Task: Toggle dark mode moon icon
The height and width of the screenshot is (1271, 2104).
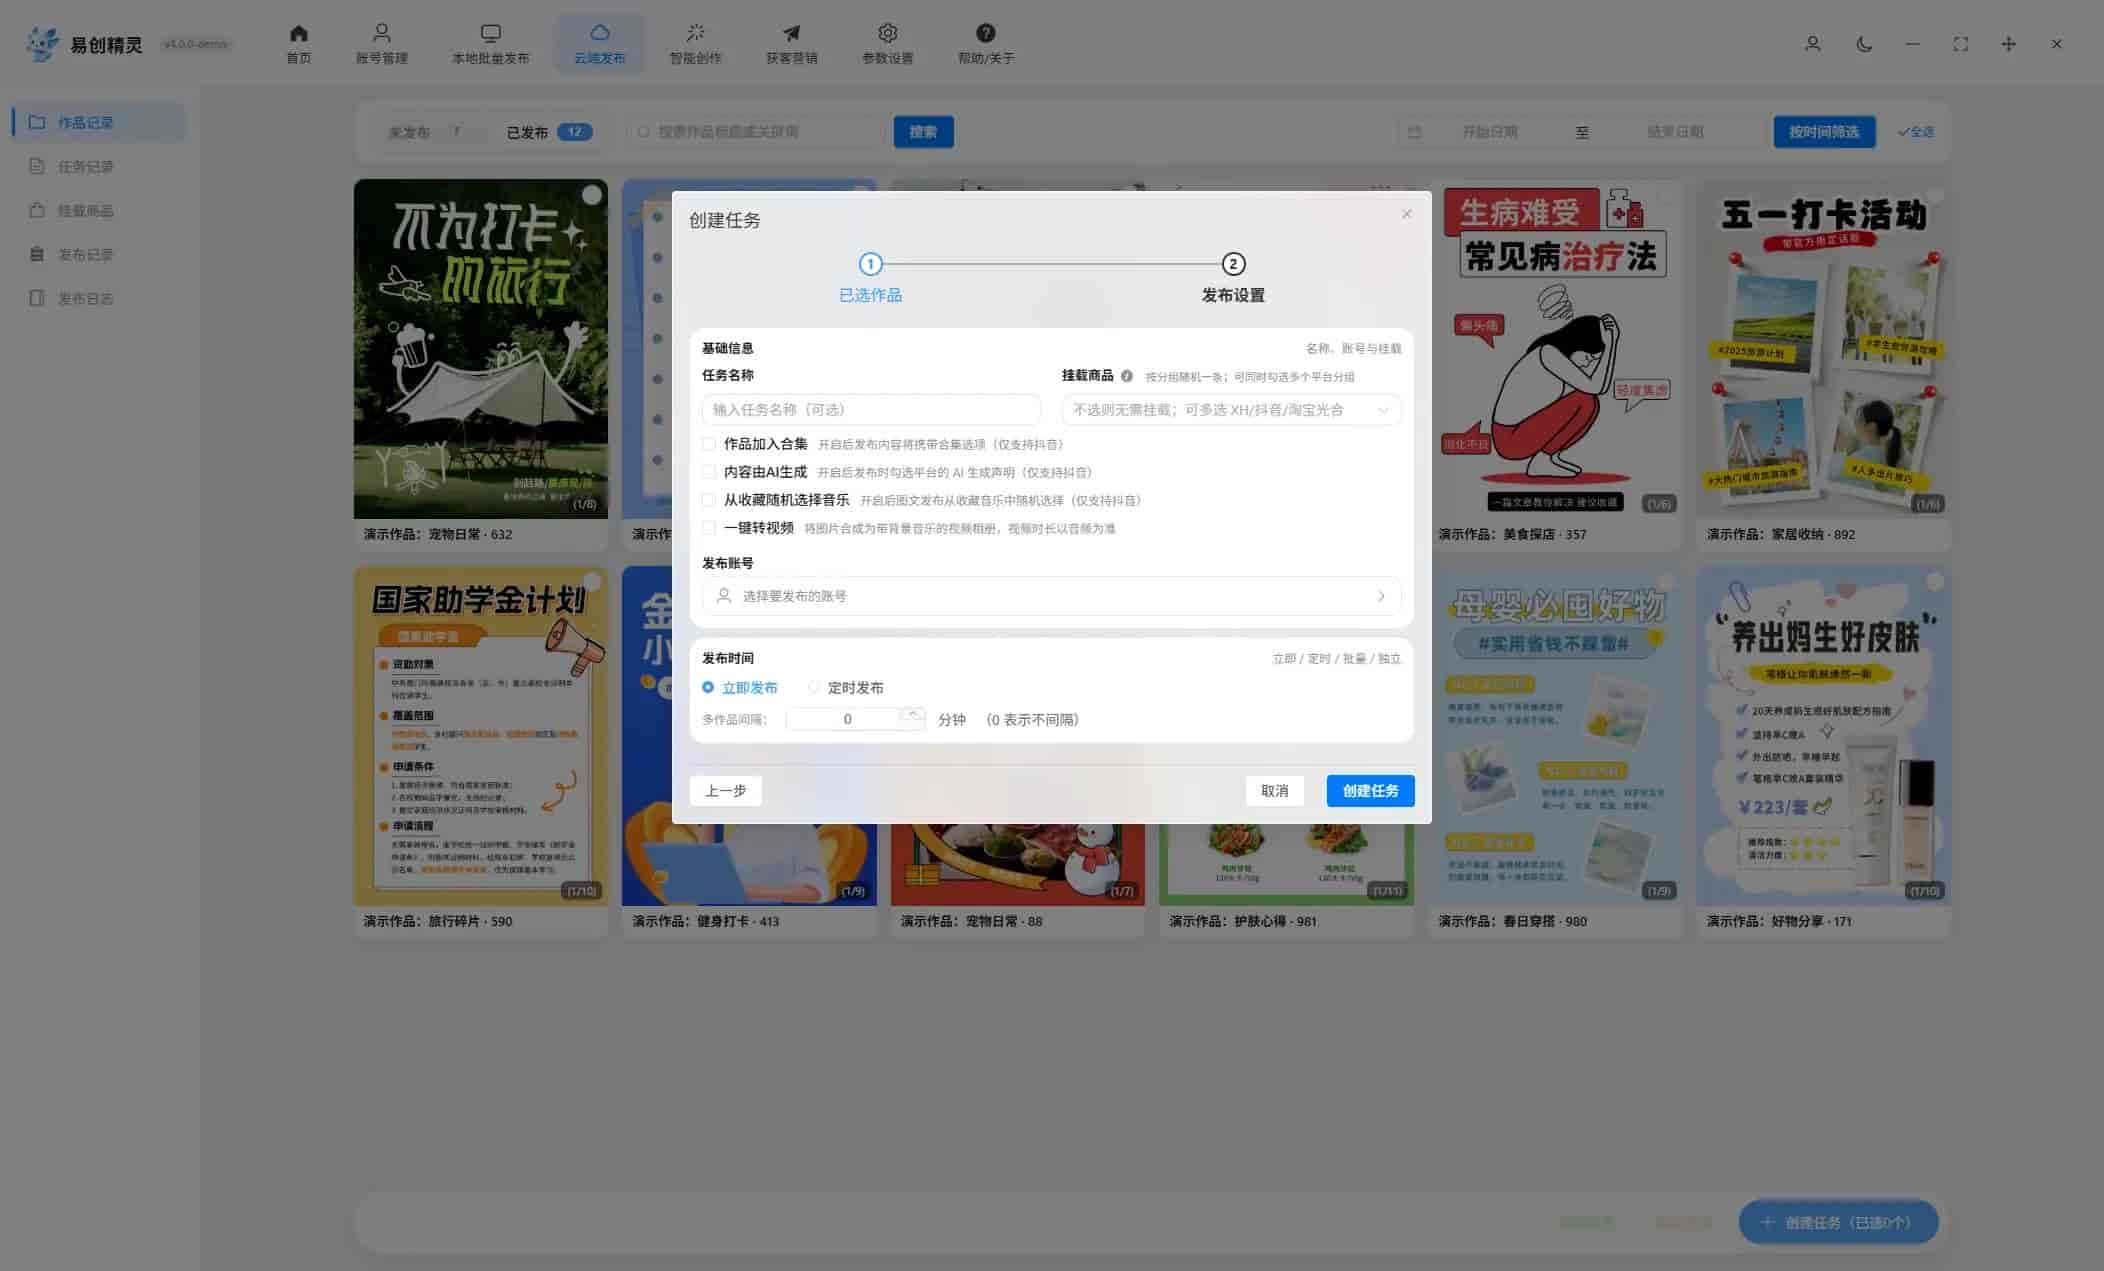Action: 1864,44
